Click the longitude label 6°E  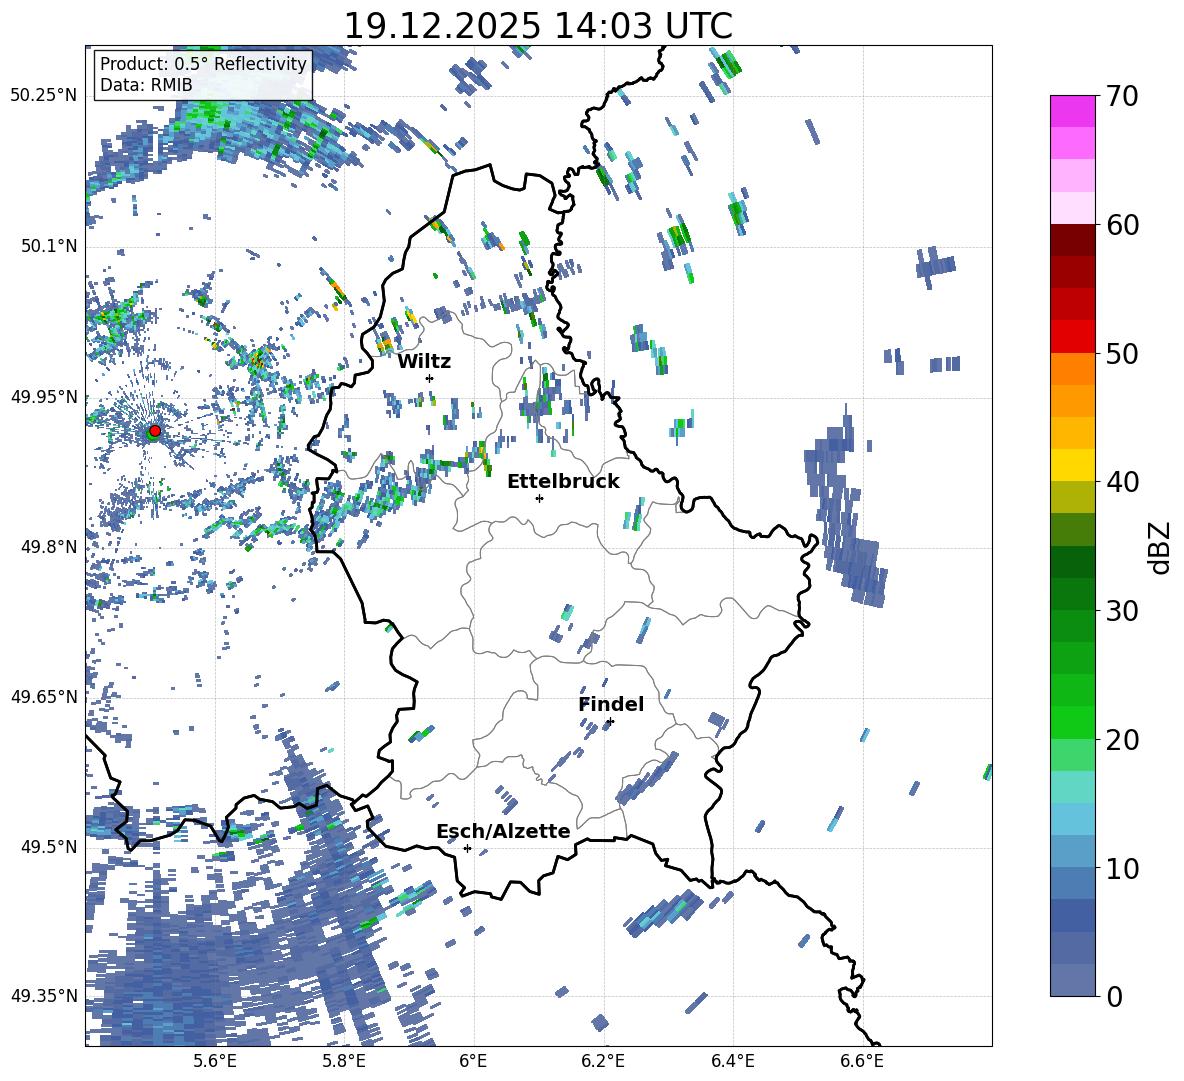[473, 1061]
